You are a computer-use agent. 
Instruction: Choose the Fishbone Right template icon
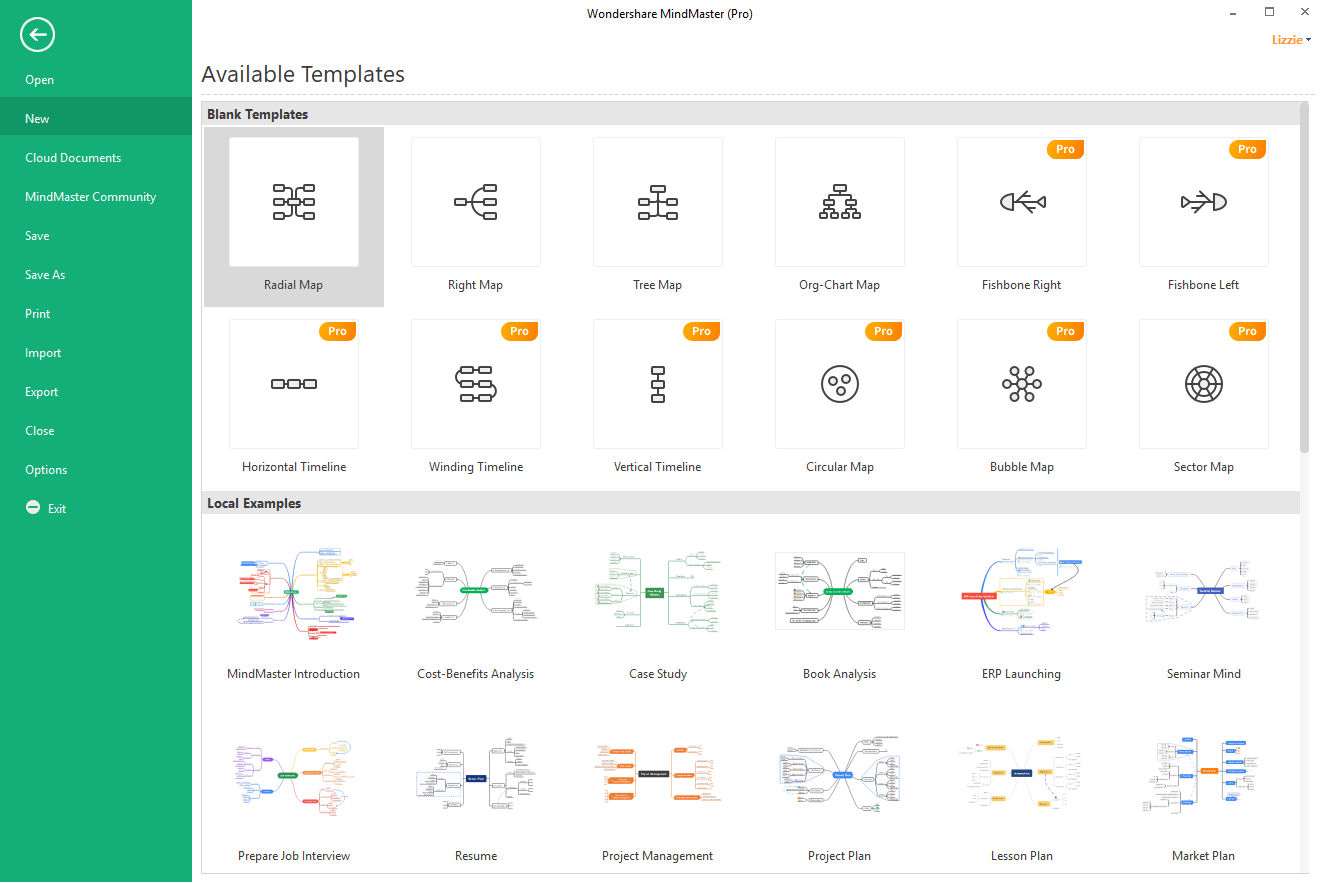[1022, 202]
